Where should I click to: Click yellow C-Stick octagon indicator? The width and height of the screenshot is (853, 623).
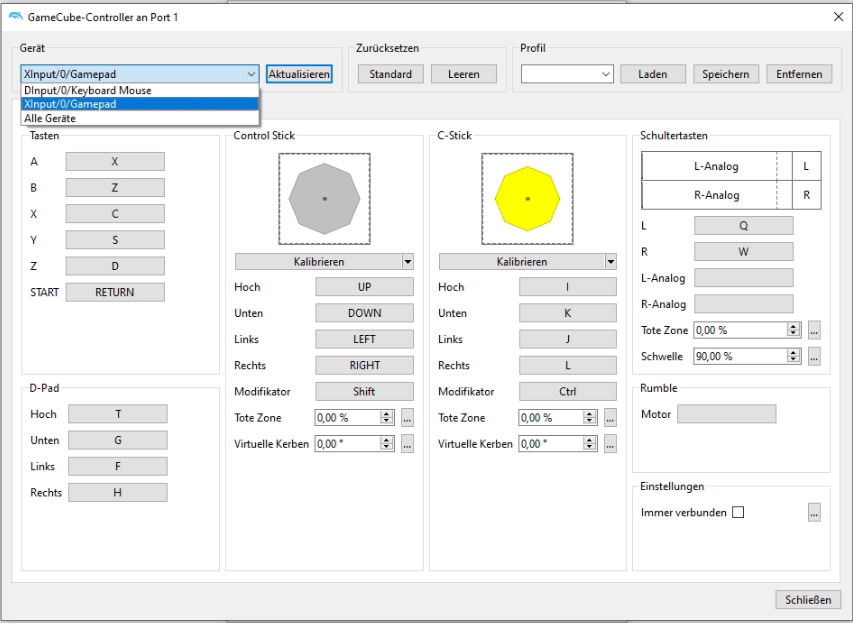click(x=528, y=199)
